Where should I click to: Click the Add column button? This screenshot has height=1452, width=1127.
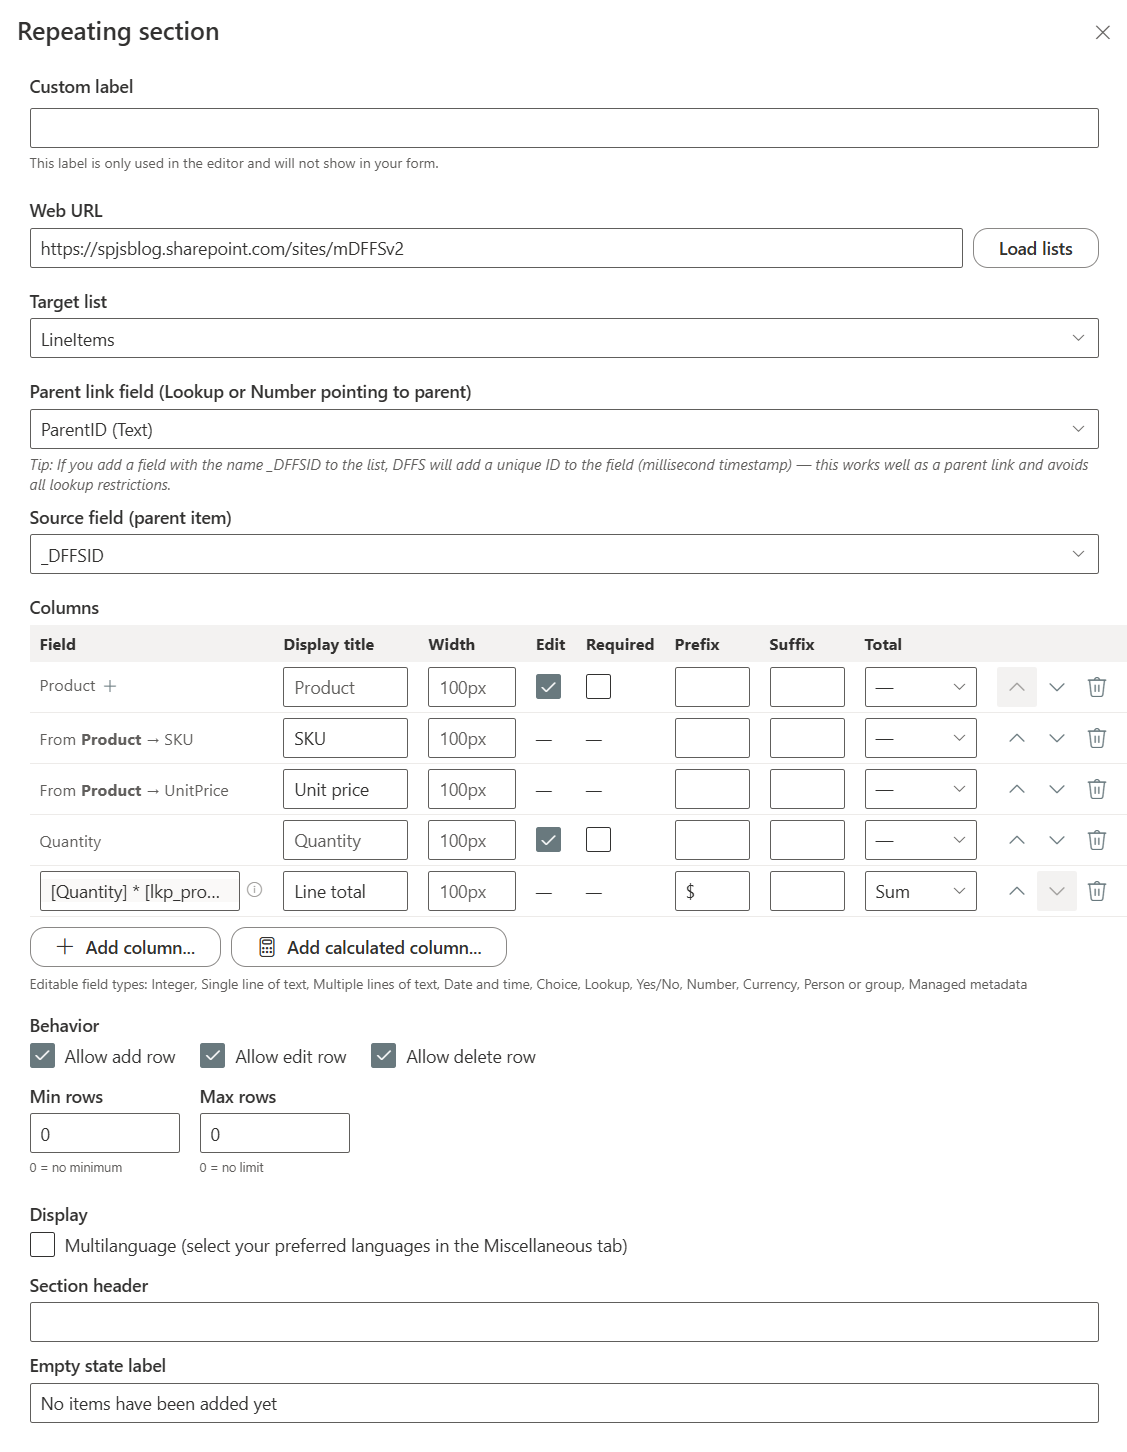pos(126,947)
